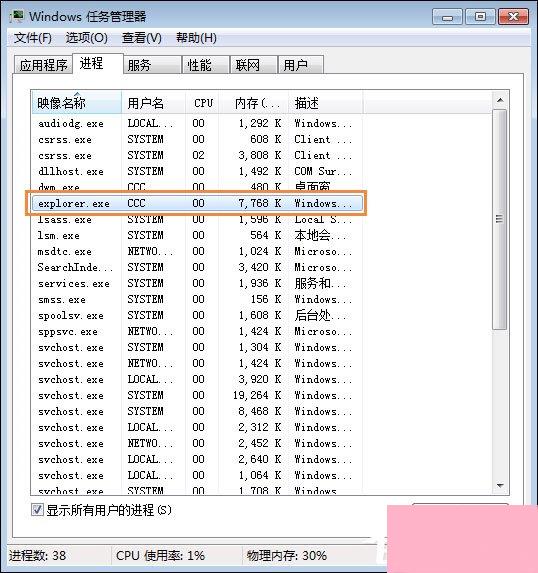Click 进程数: 38 in status bar
The width and height of the screenshot is (538, 573).
click(x=38, y=556)
